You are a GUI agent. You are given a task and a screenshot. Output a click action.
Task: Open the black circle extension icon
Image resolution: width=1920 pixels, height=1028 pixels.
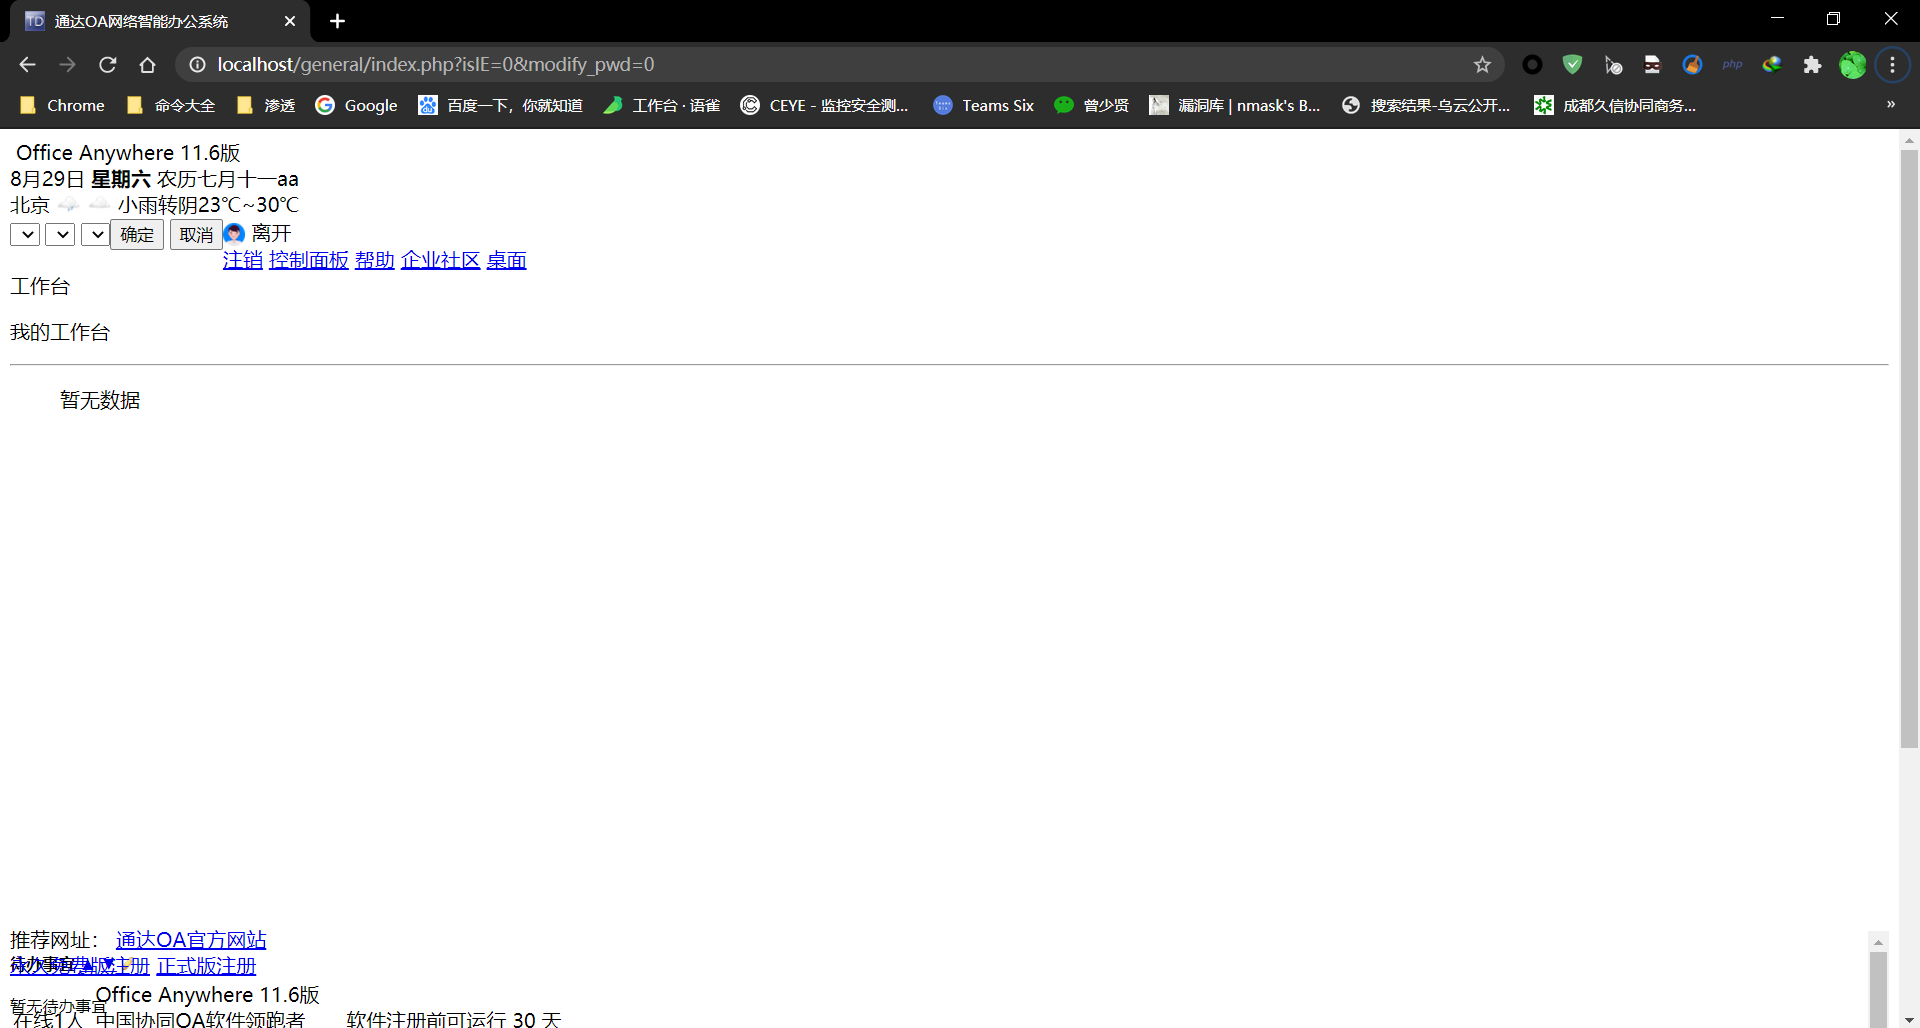pos(1532,65)
